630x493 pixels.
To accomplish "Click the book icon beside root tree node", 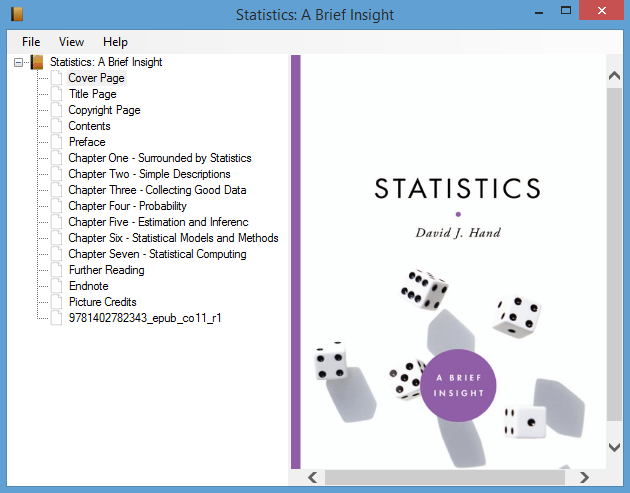I will pyautogui.click(x=37, y=62).
